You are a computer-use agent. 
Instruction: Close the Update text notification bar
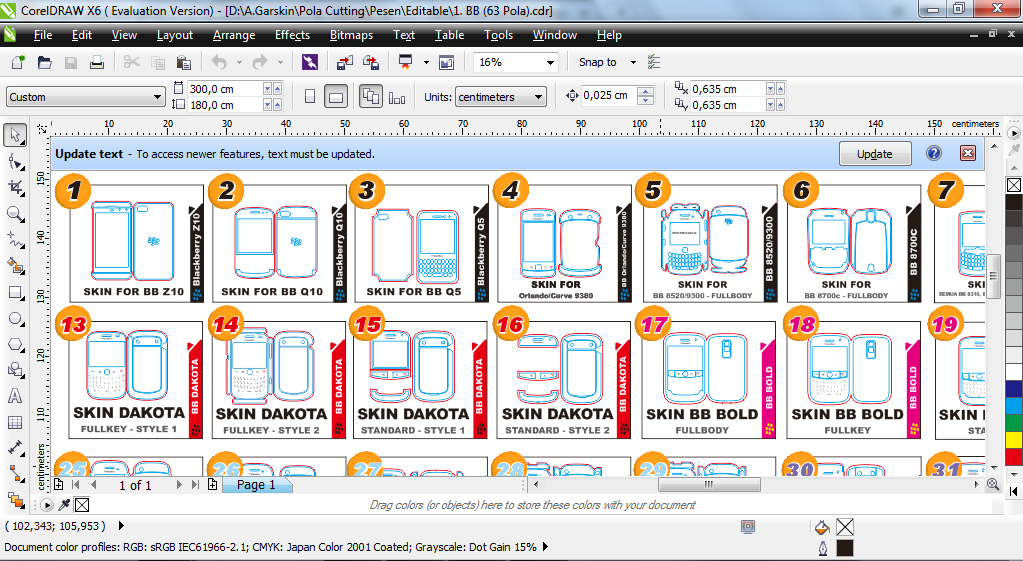tap(968, 153)
